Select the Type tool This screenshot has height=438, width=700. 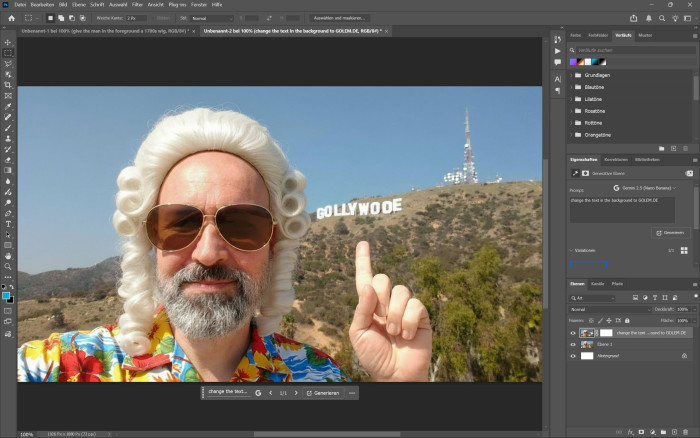point(8,224)
